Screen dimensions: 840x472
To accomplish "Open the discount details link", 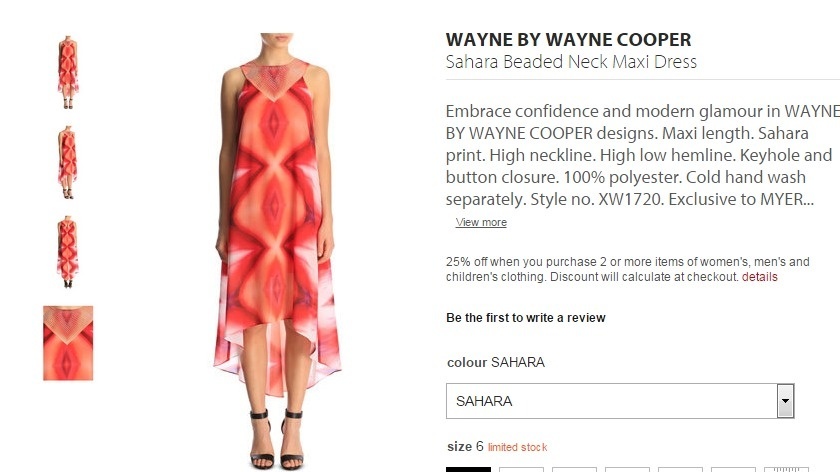I will [x=759, y=277].
